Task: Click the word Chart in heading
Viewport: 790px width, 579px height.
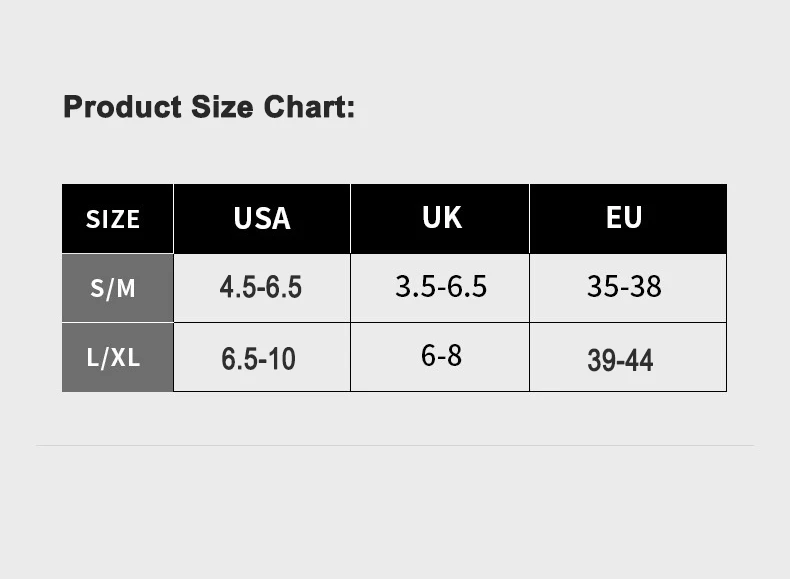Action: tap(309, 106)
